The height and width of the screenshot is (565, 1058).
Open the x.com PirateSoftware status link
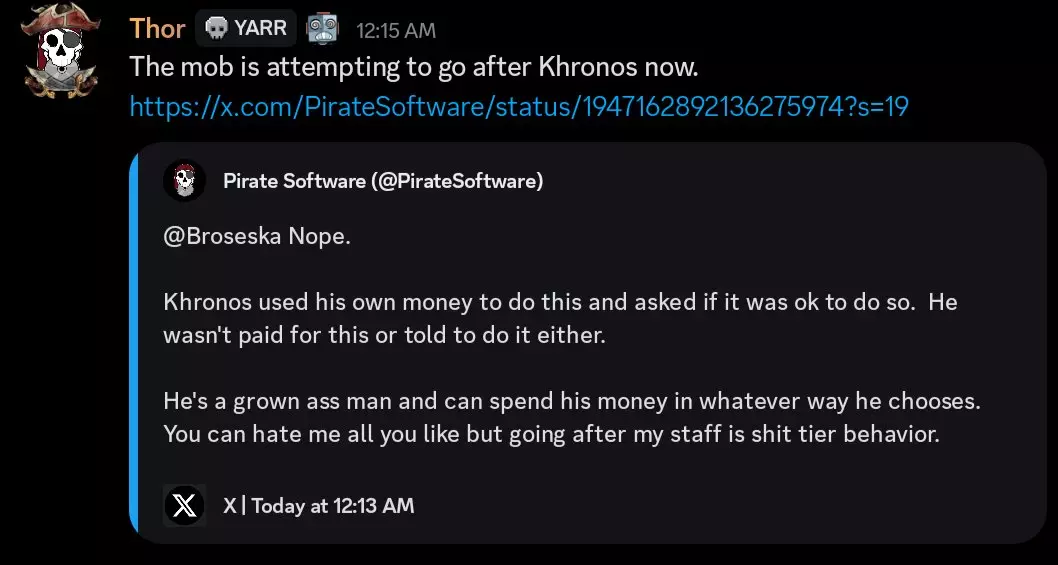coord(519,106)
